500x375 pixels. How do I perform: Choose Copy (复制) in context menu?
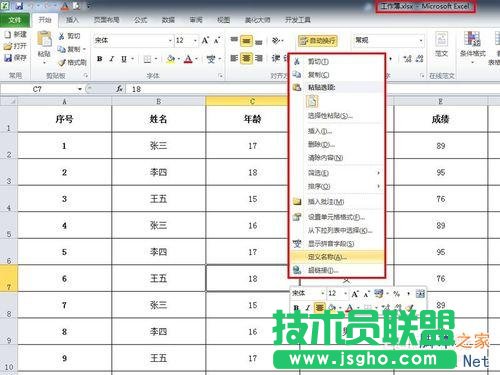pos(337,75)
